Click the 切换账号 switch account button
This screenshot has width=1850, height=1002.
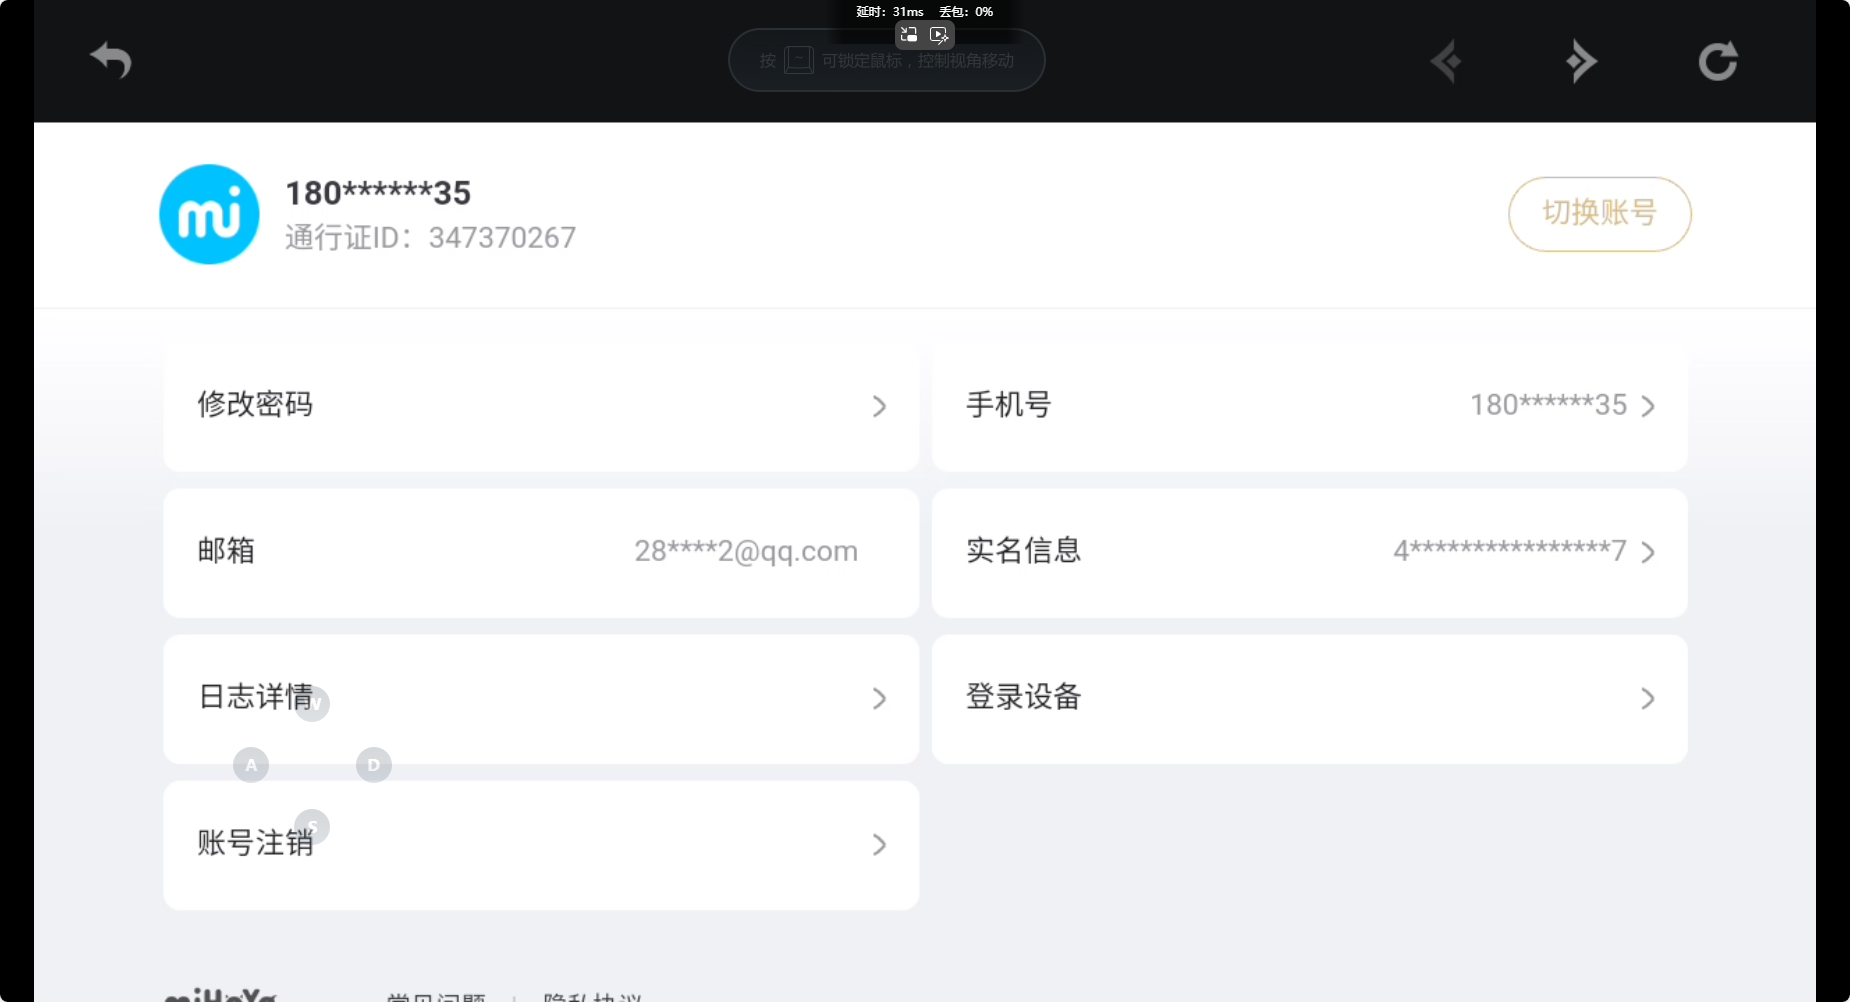[1599, 214]
